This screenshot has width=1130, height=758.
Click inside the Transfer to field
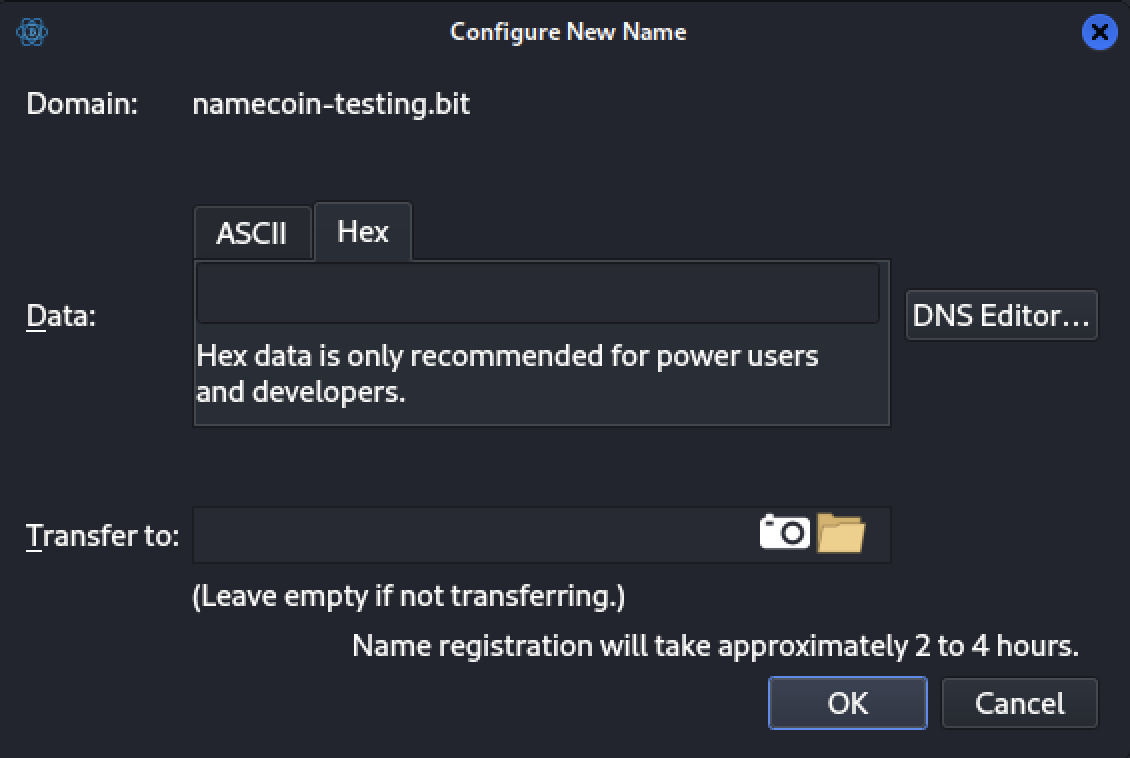pos(450,534)
